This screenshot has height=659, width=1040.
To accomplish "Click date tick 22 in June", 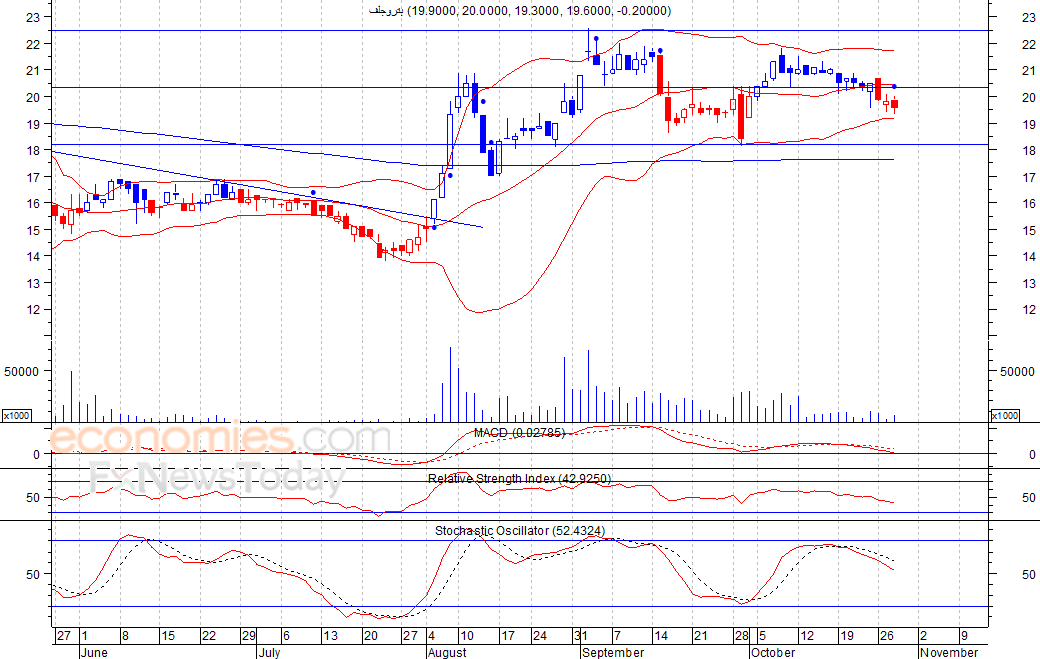I will (x=209, y=636).
